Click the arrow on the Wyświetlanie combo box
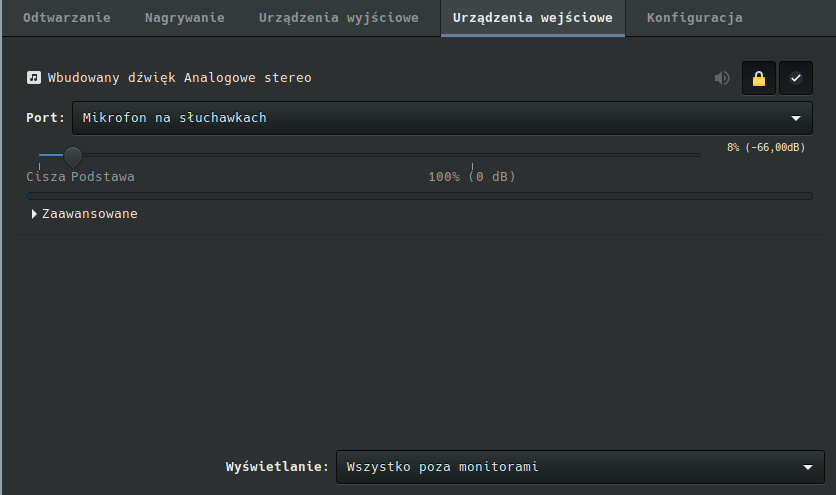 tap(808, 467)
